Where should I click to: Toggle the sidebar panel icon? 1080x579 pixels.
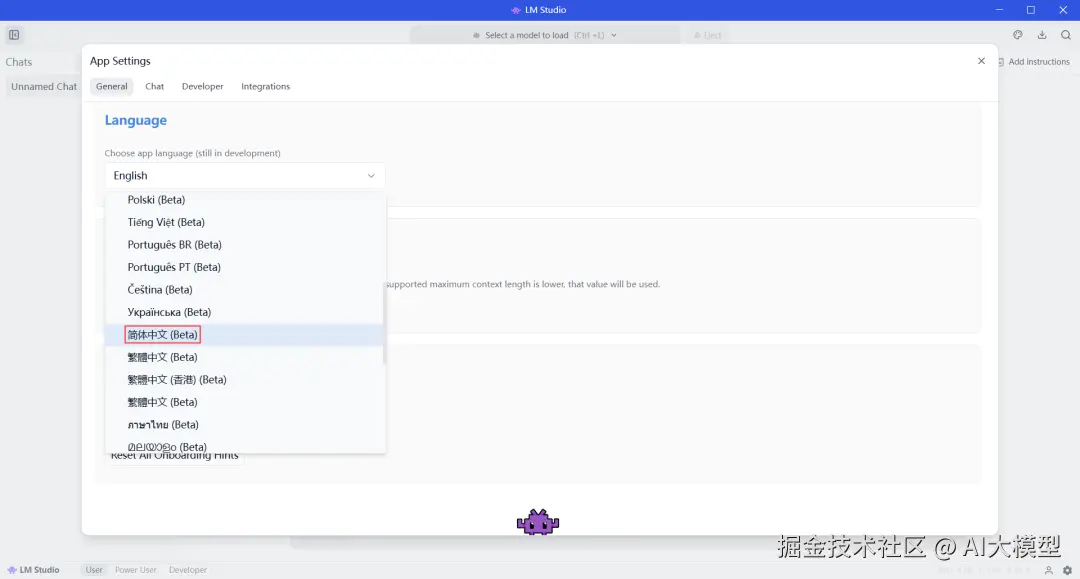[x=14, y=35]
